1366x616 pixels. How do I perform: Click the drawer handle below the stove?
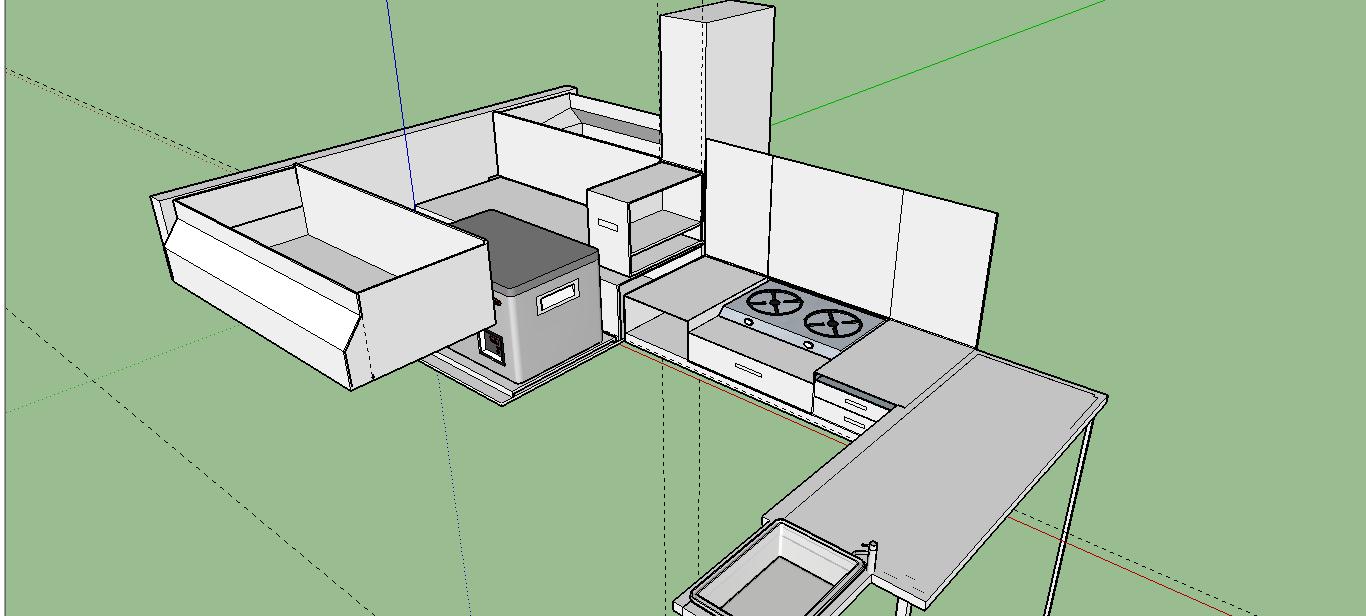click(x=749, y=370)
